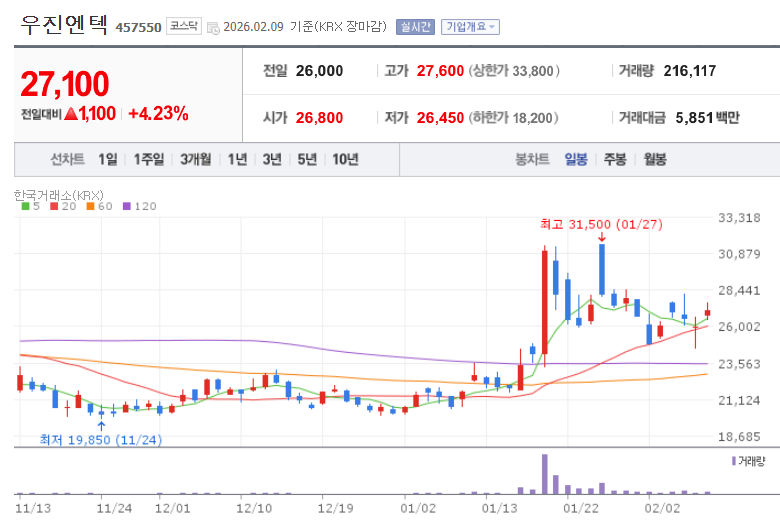Click the red up-triangle change indicator

[x=71, y=114]
